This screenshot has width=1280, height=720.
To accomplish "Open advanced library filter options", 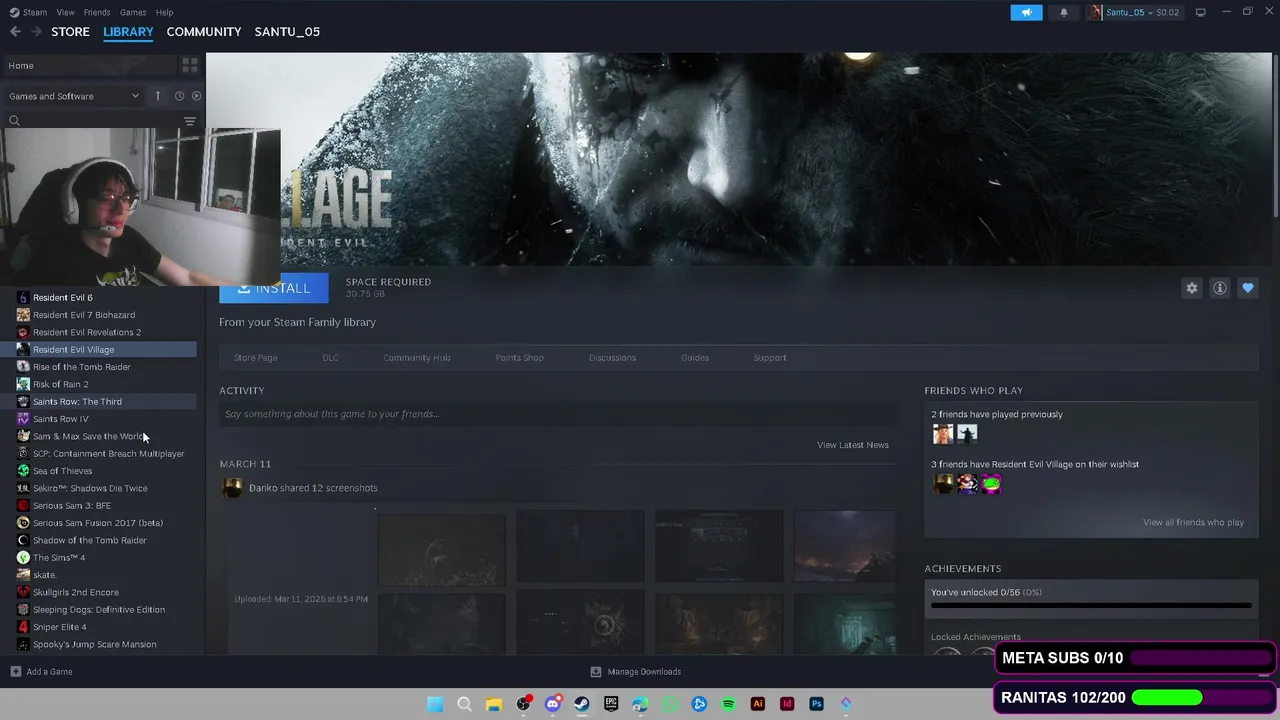I will click(x=189, y=121).
